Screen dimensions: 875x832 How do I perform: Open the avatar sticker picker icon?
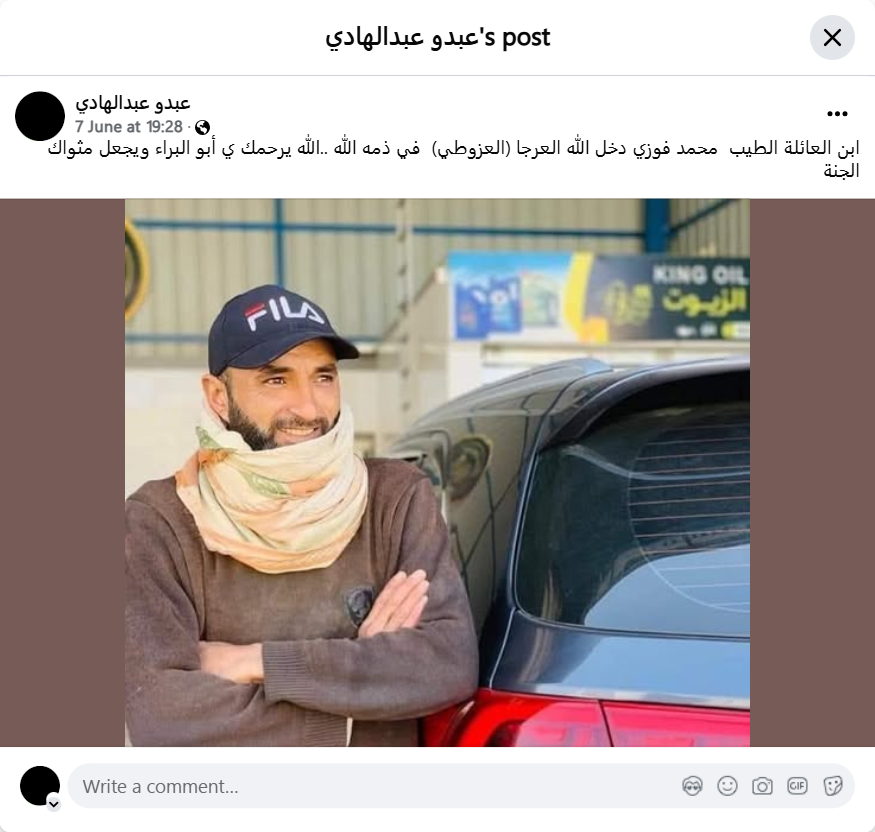(x=692, y=786)
